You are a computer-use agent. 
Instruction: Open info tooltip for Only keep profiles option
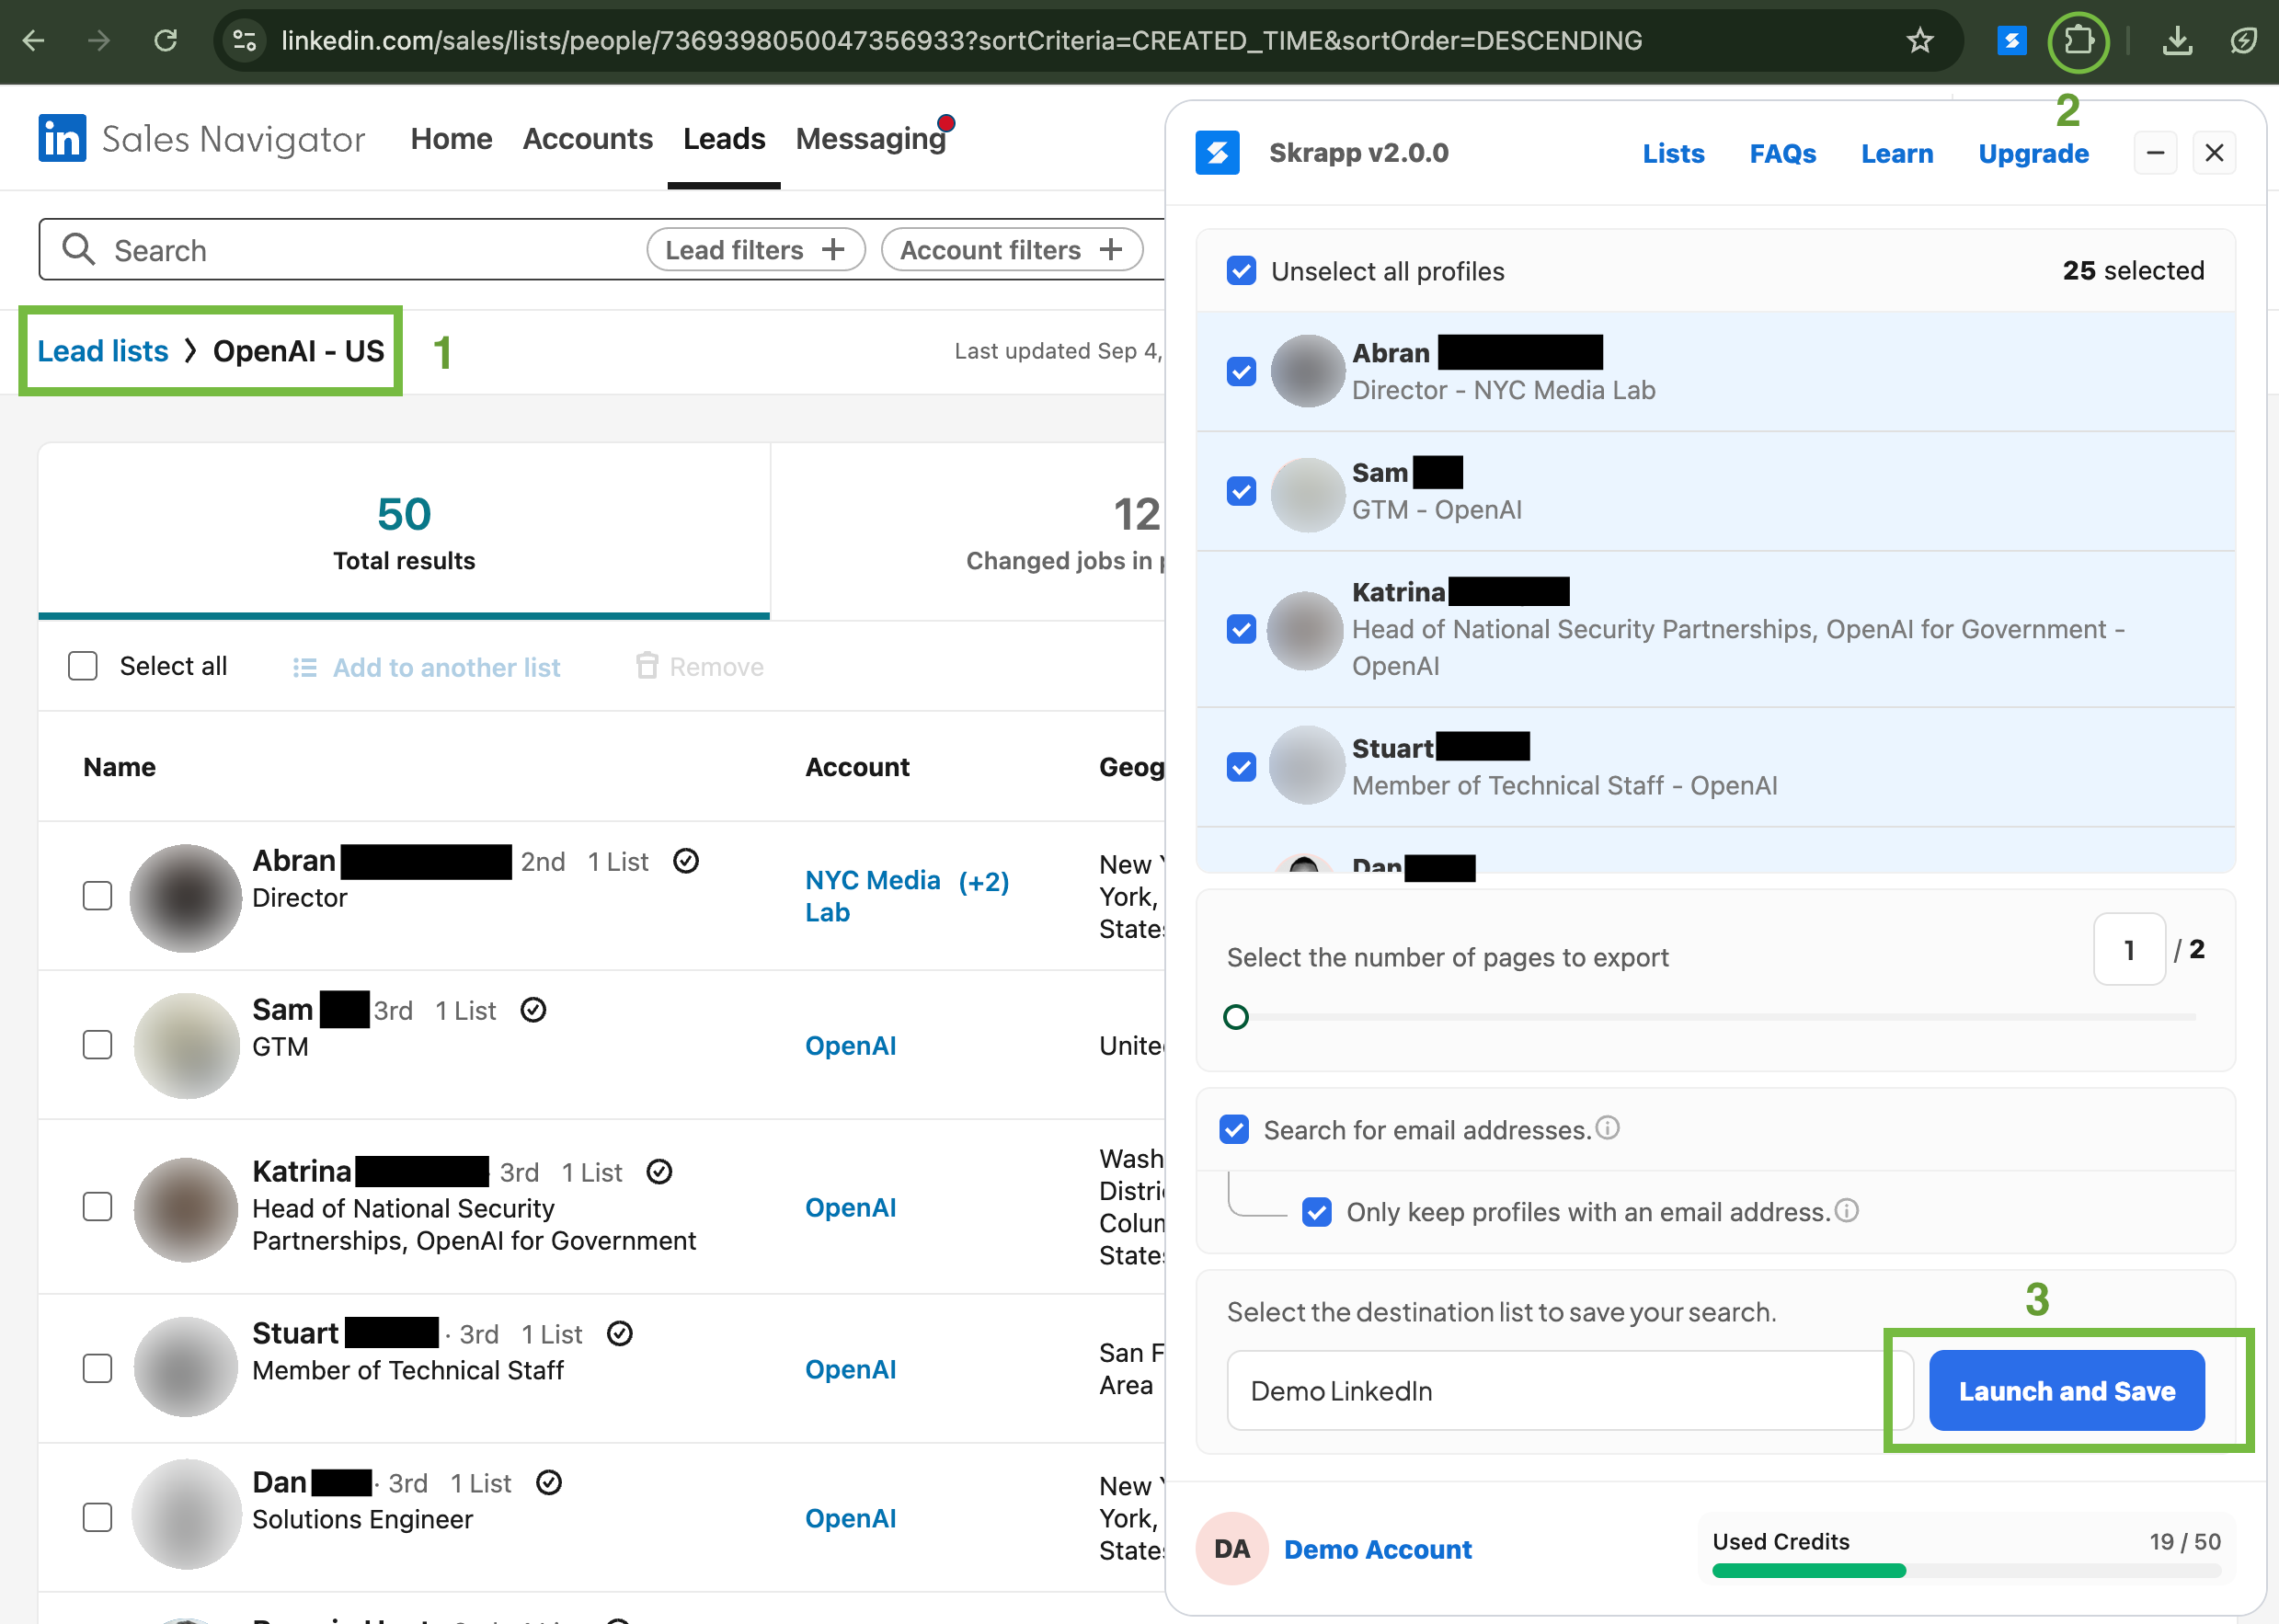point(1846,1210)
